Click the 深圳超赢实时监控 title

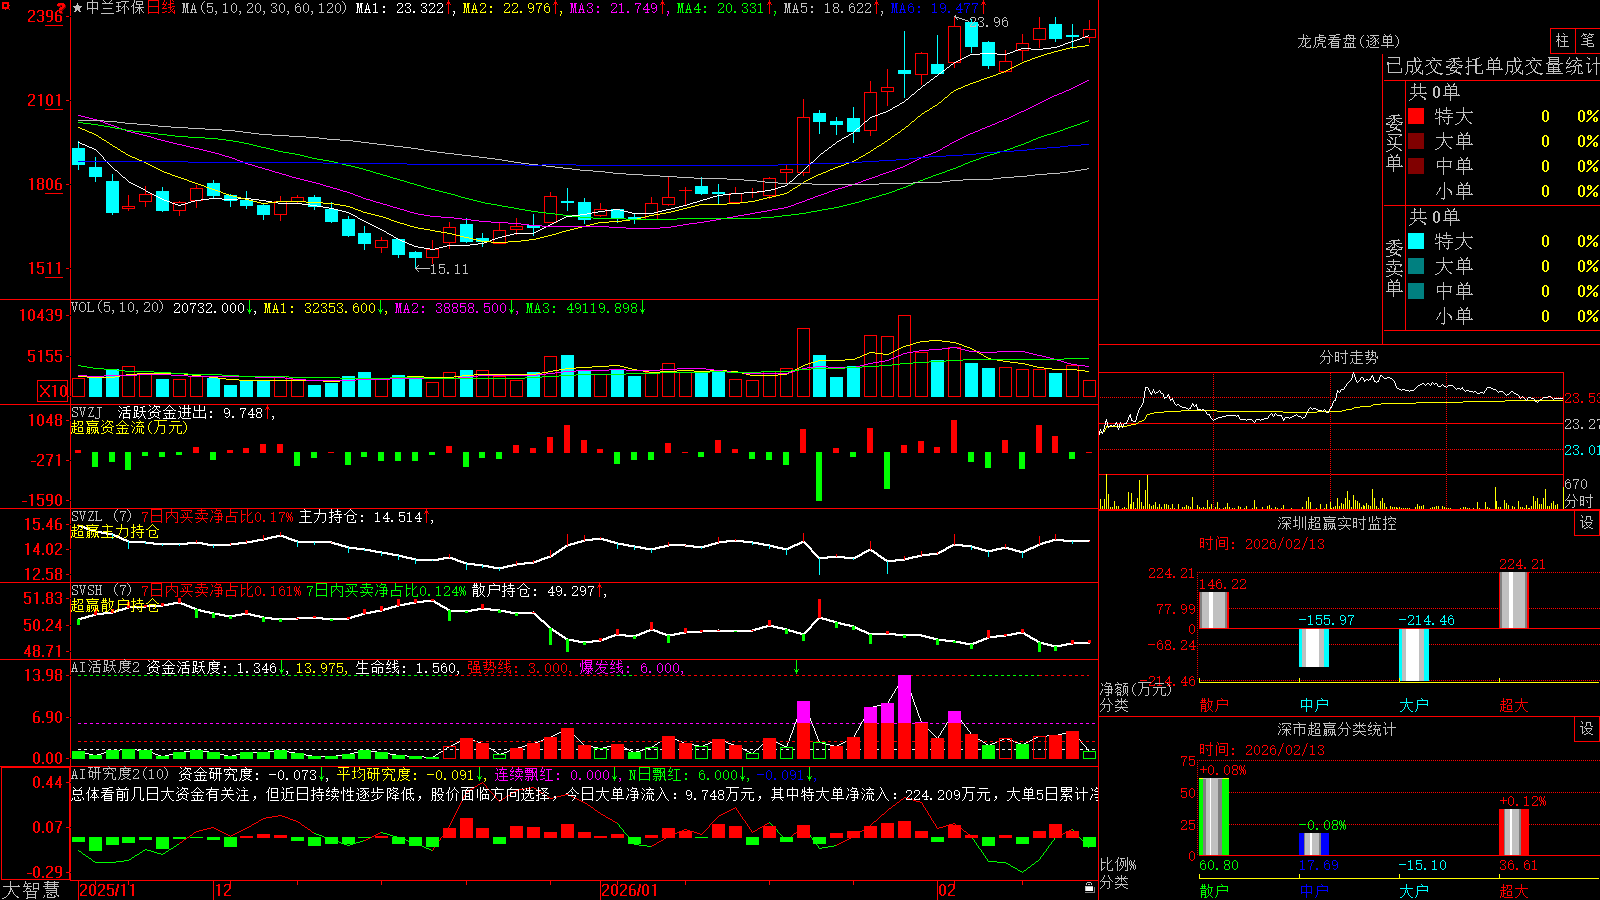tap(1337, 523)
